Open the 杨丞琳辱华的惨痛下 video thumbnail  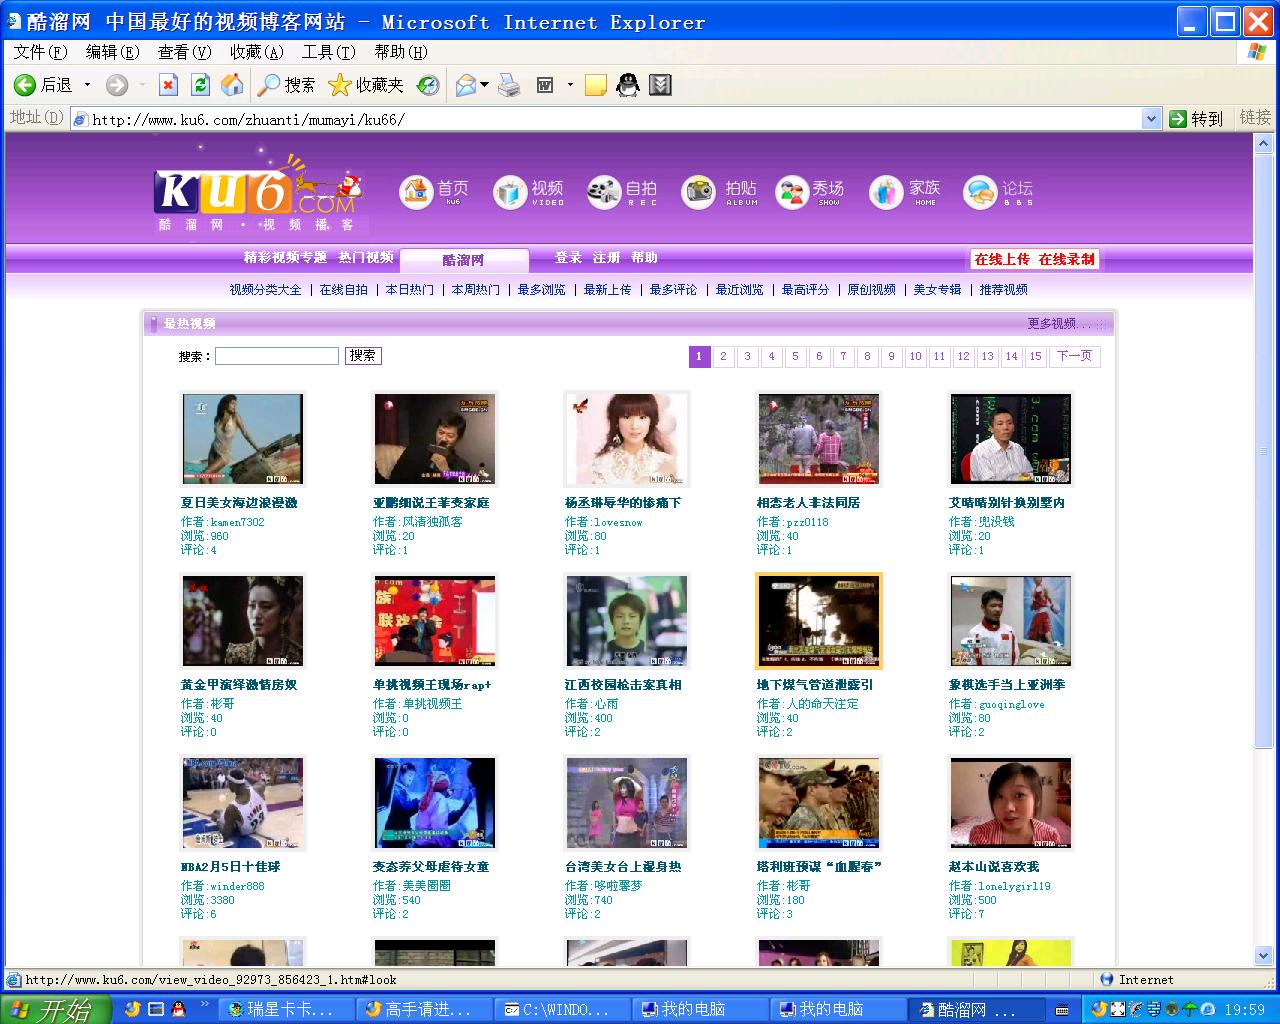click(x=627, y=439)
